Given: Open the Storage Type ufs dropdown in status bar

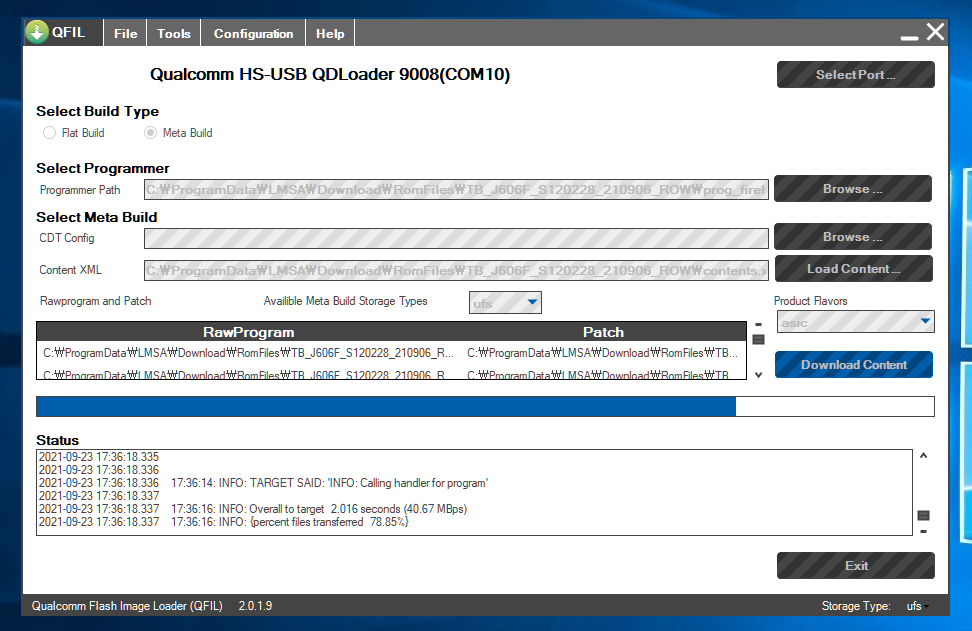Looking at the screenshot, I should [917, 606].
